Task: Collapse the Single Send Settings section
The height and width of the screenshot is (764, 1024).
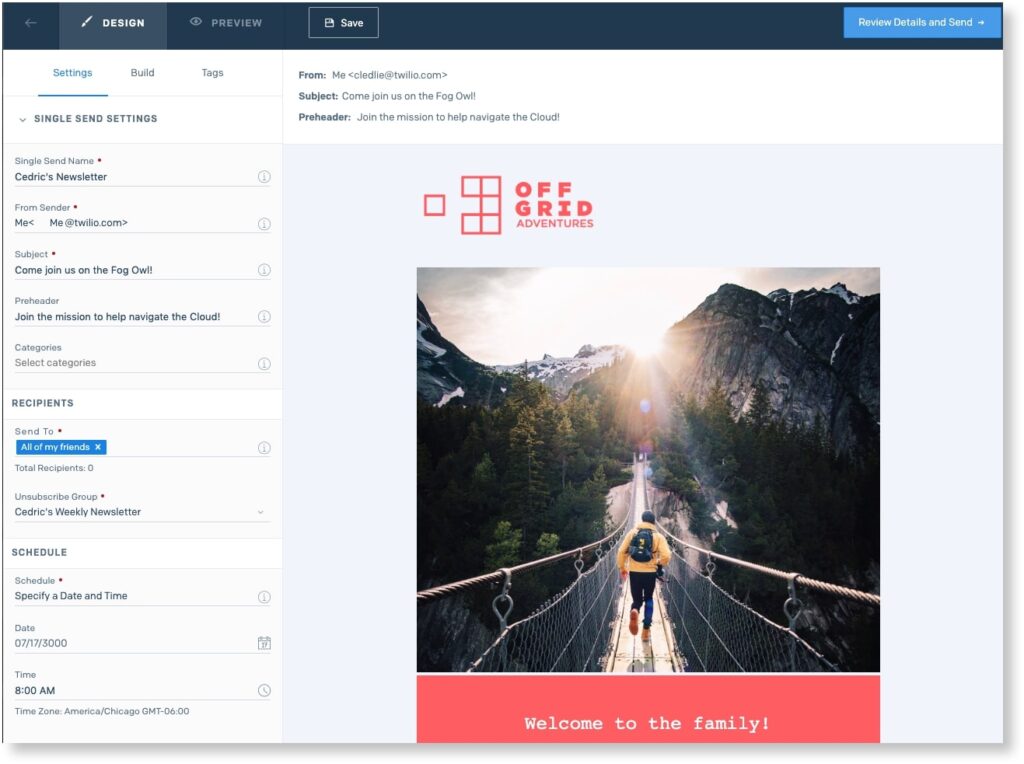Action: [x=21, y=118]
